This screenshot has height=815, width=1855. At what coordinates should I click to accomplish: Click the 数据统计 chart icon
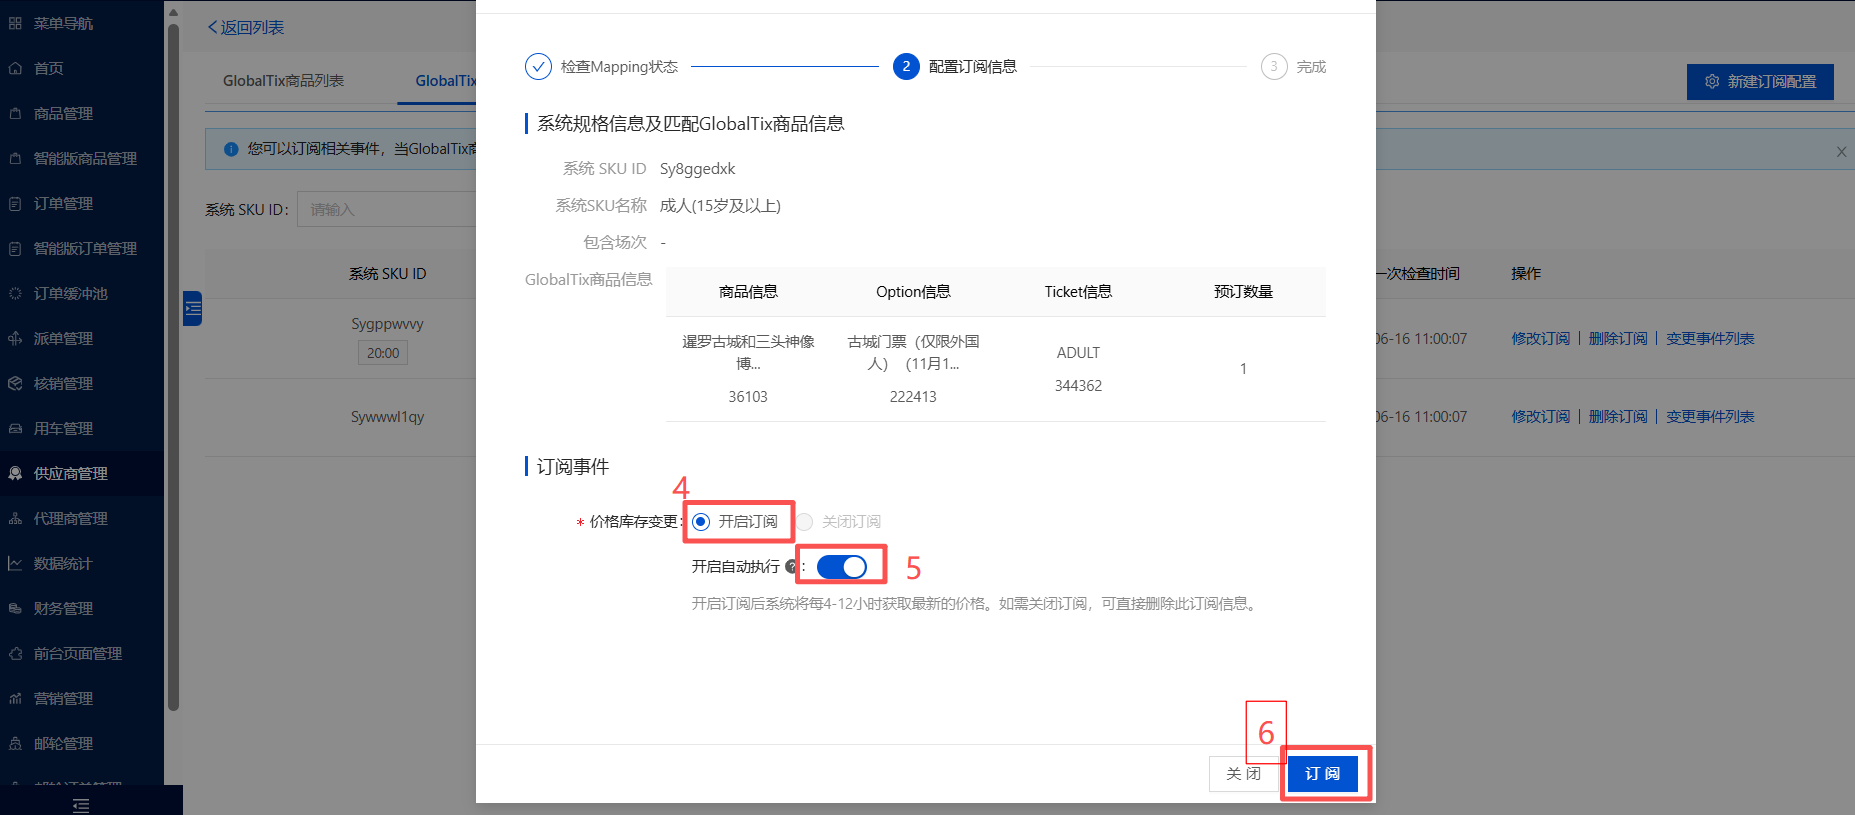tap(15, 563)
